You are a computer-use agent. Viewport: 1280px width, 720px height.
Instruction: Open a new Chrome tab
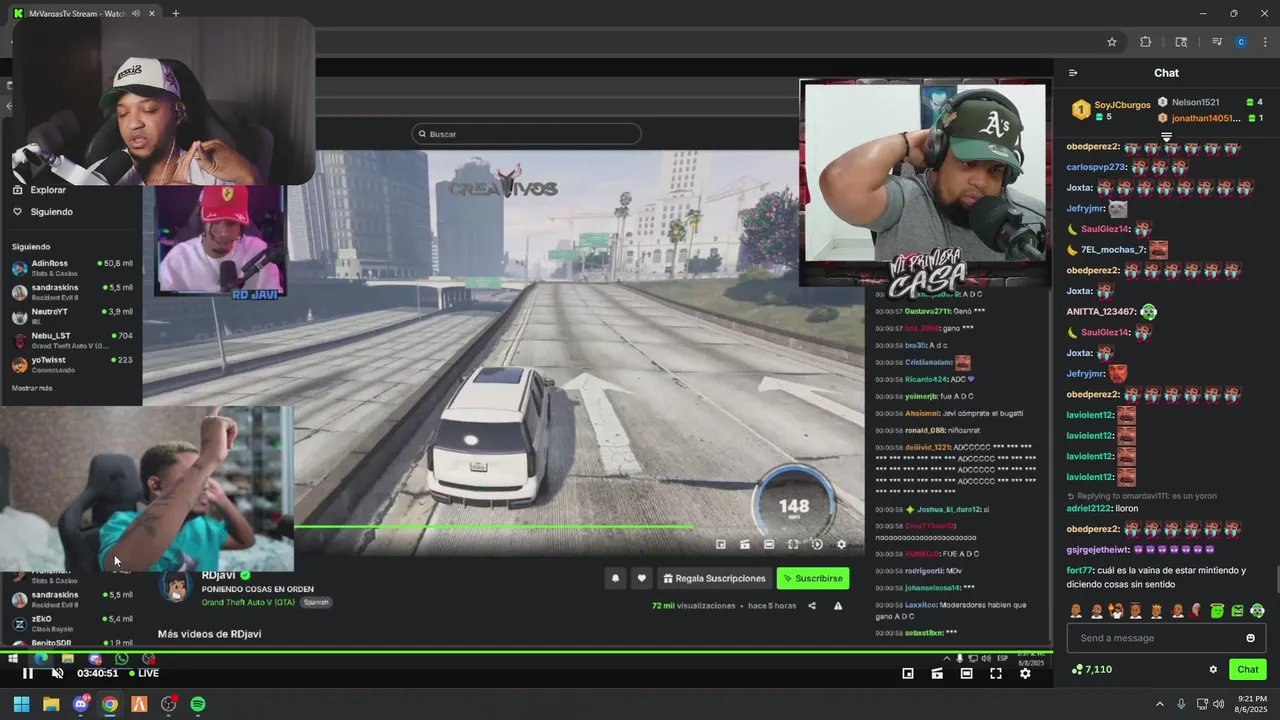tap(175, 13)
